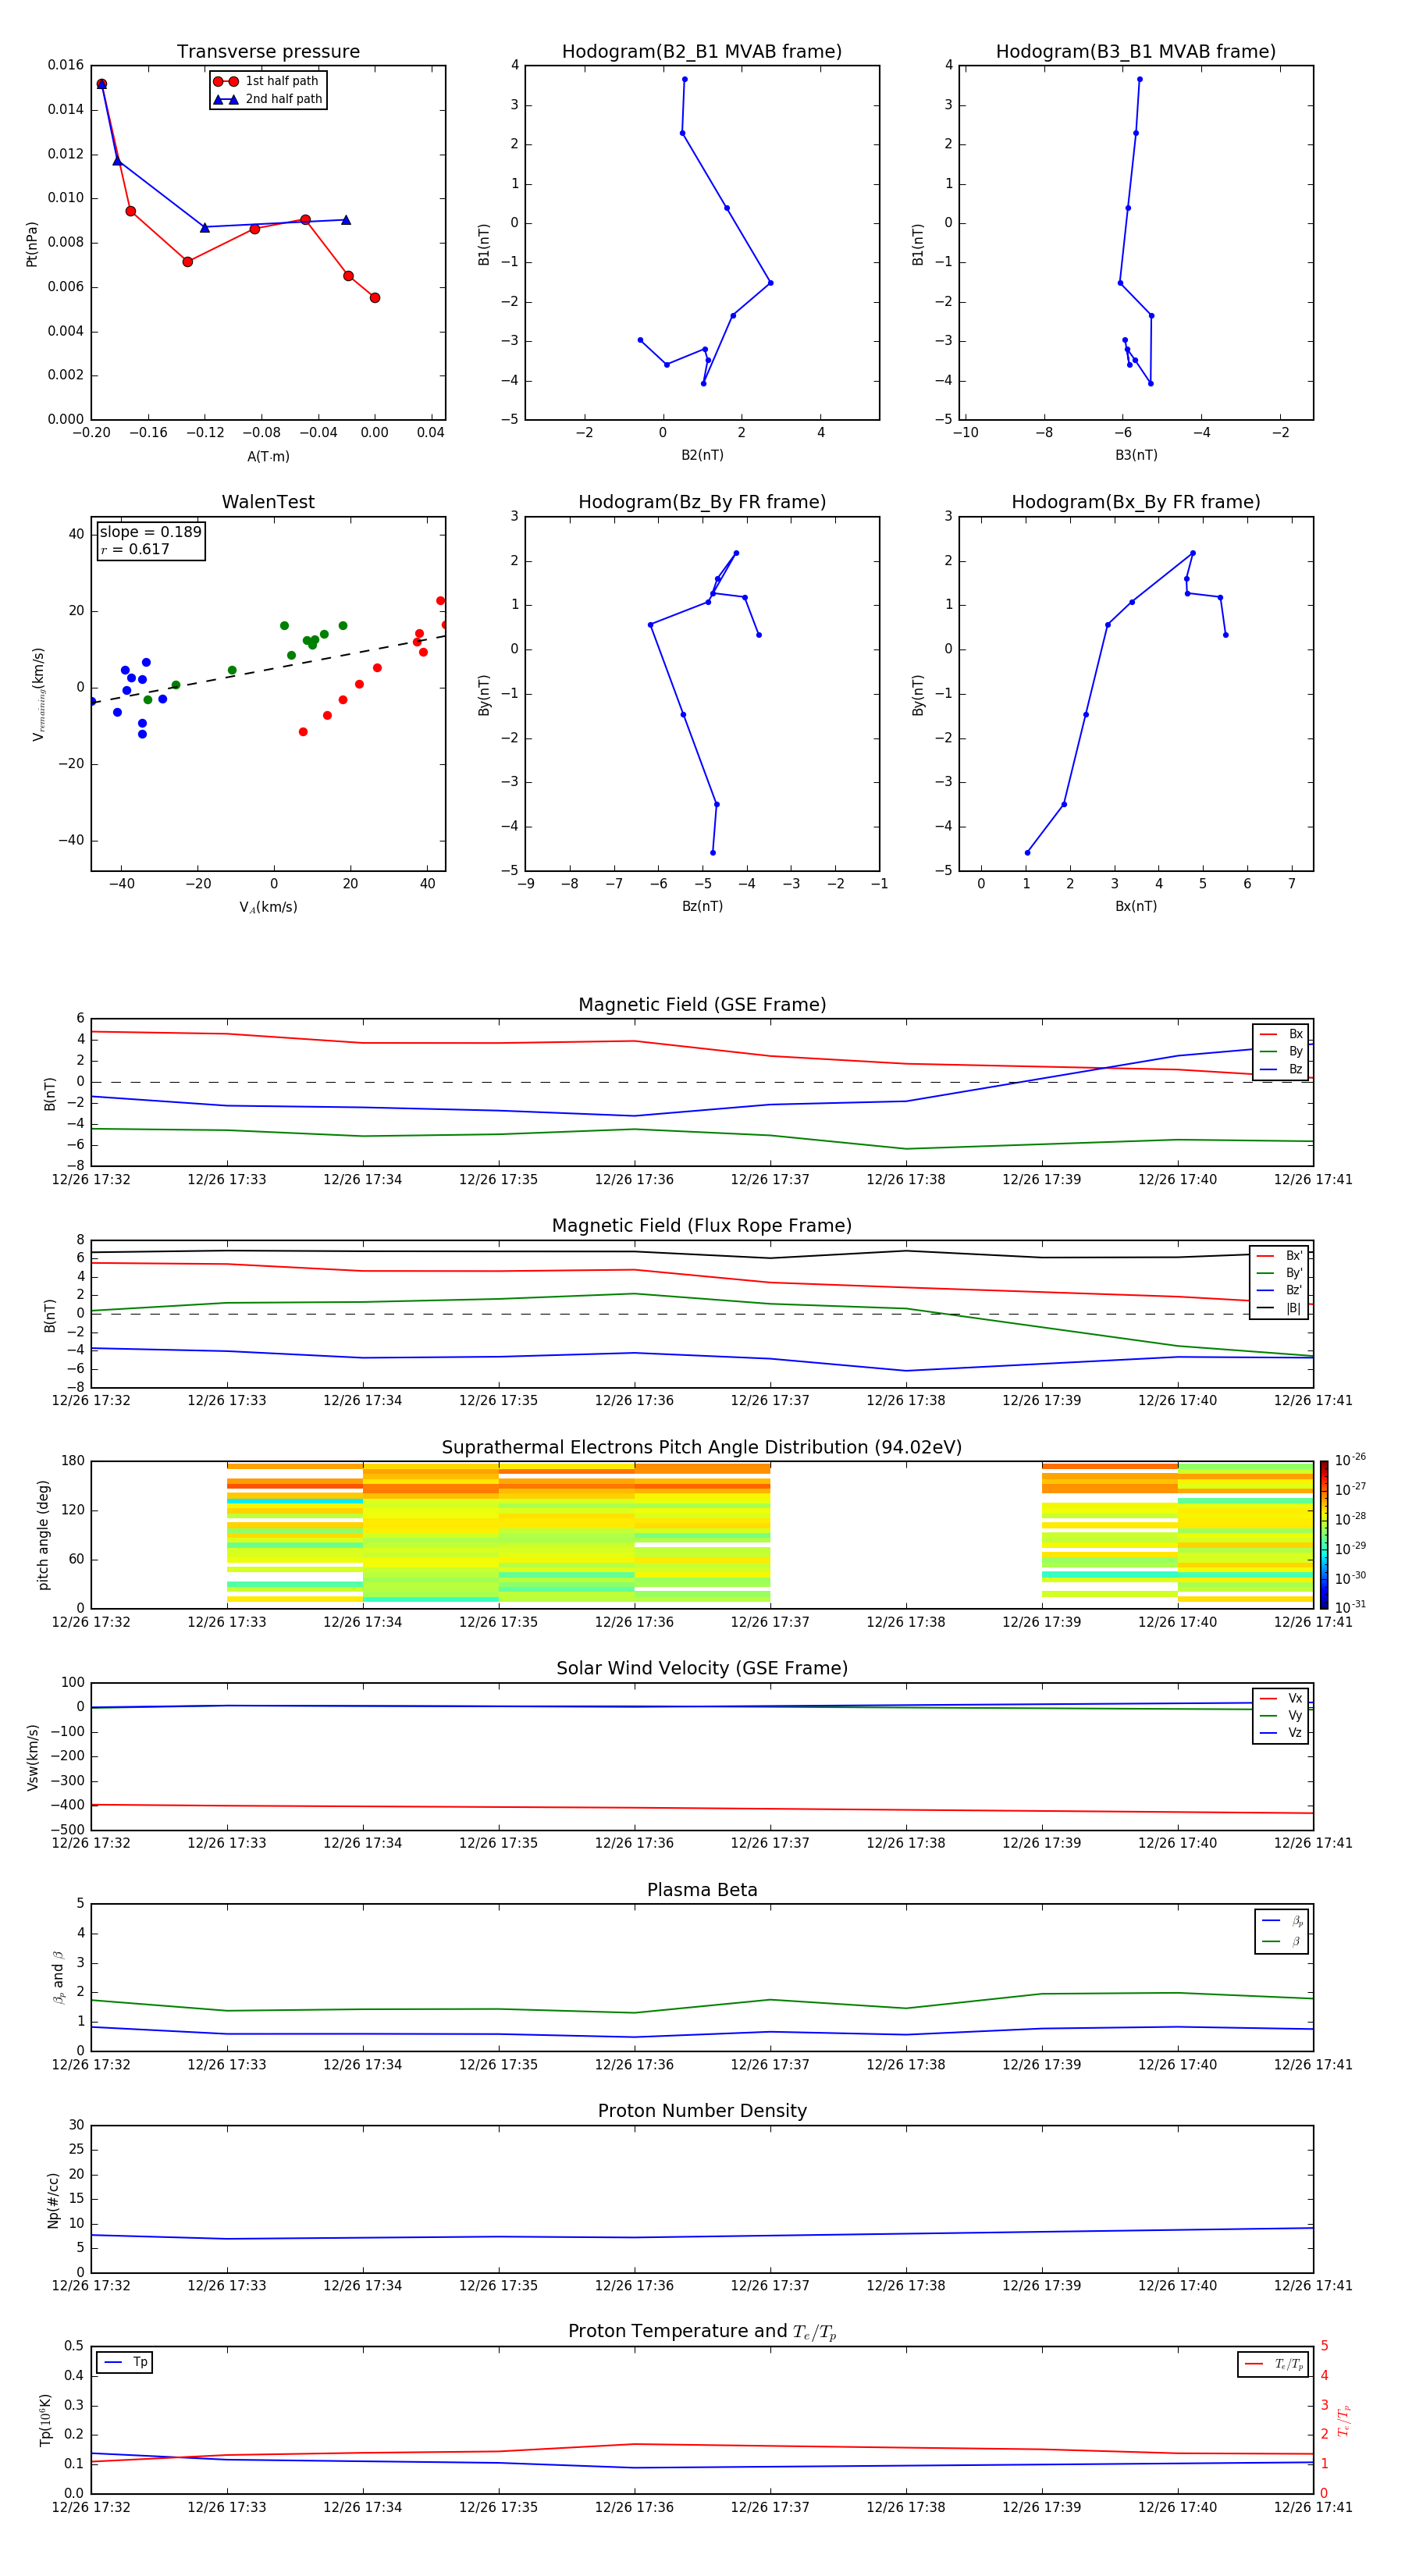Click the Vx legend entry
This screenshot has width=1405, height=2576.
click(1281, 1698)
